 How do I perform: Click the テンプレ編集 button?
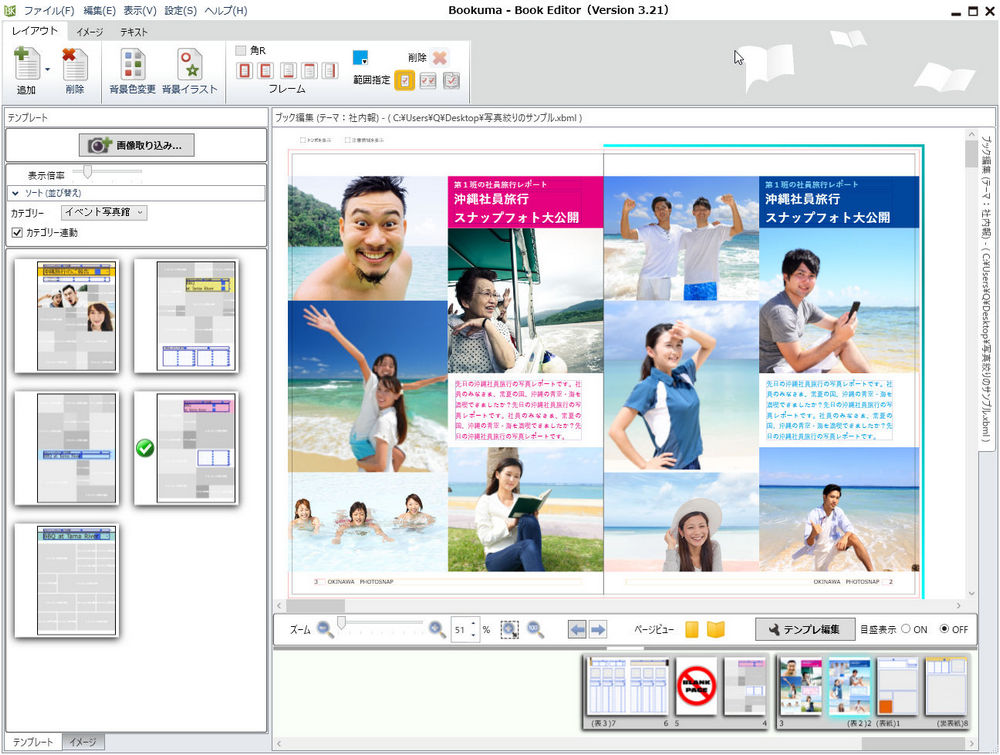pos(805,629)
